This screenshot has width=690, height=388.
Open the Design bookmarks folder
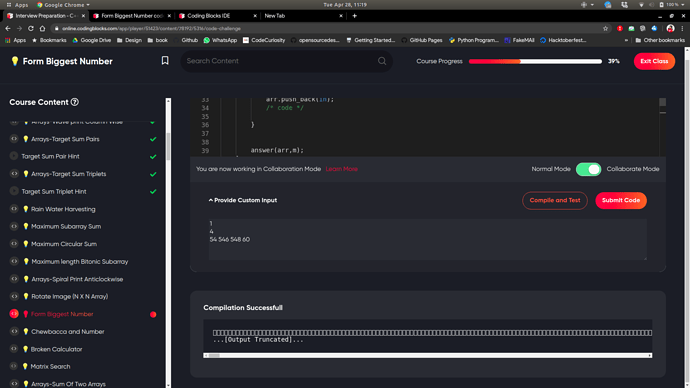click(129, 40)
